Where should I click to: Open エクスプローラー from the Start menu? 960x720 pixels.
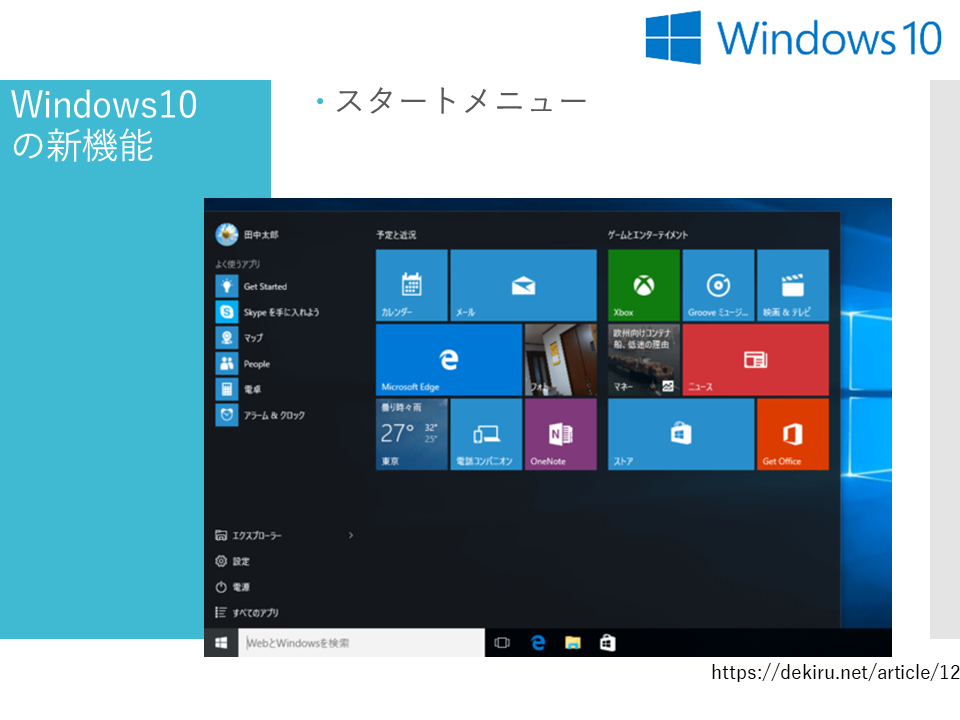248,535
